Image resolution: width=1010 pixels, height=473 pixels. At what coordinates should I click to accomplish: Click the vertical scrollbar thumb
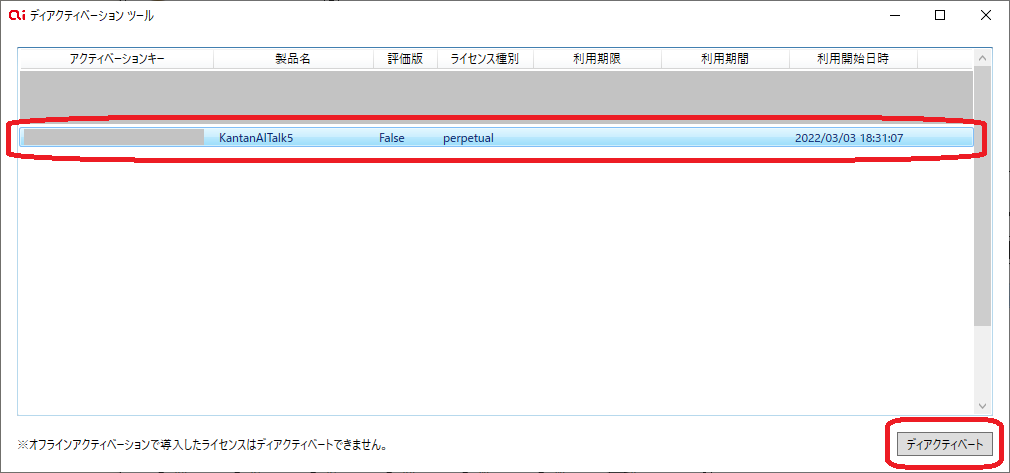point(982,195)
